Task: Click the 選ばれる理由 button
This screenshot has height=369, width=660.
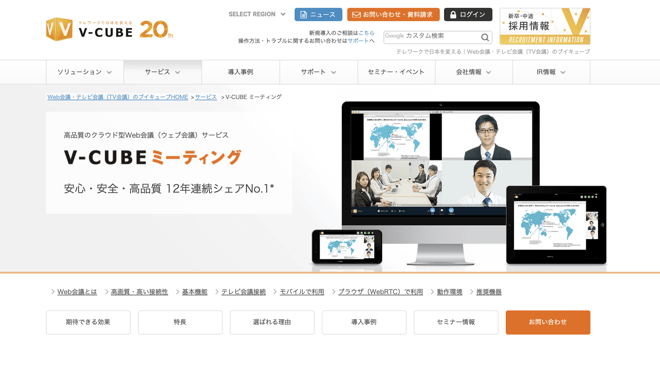Action: (272, 322)
